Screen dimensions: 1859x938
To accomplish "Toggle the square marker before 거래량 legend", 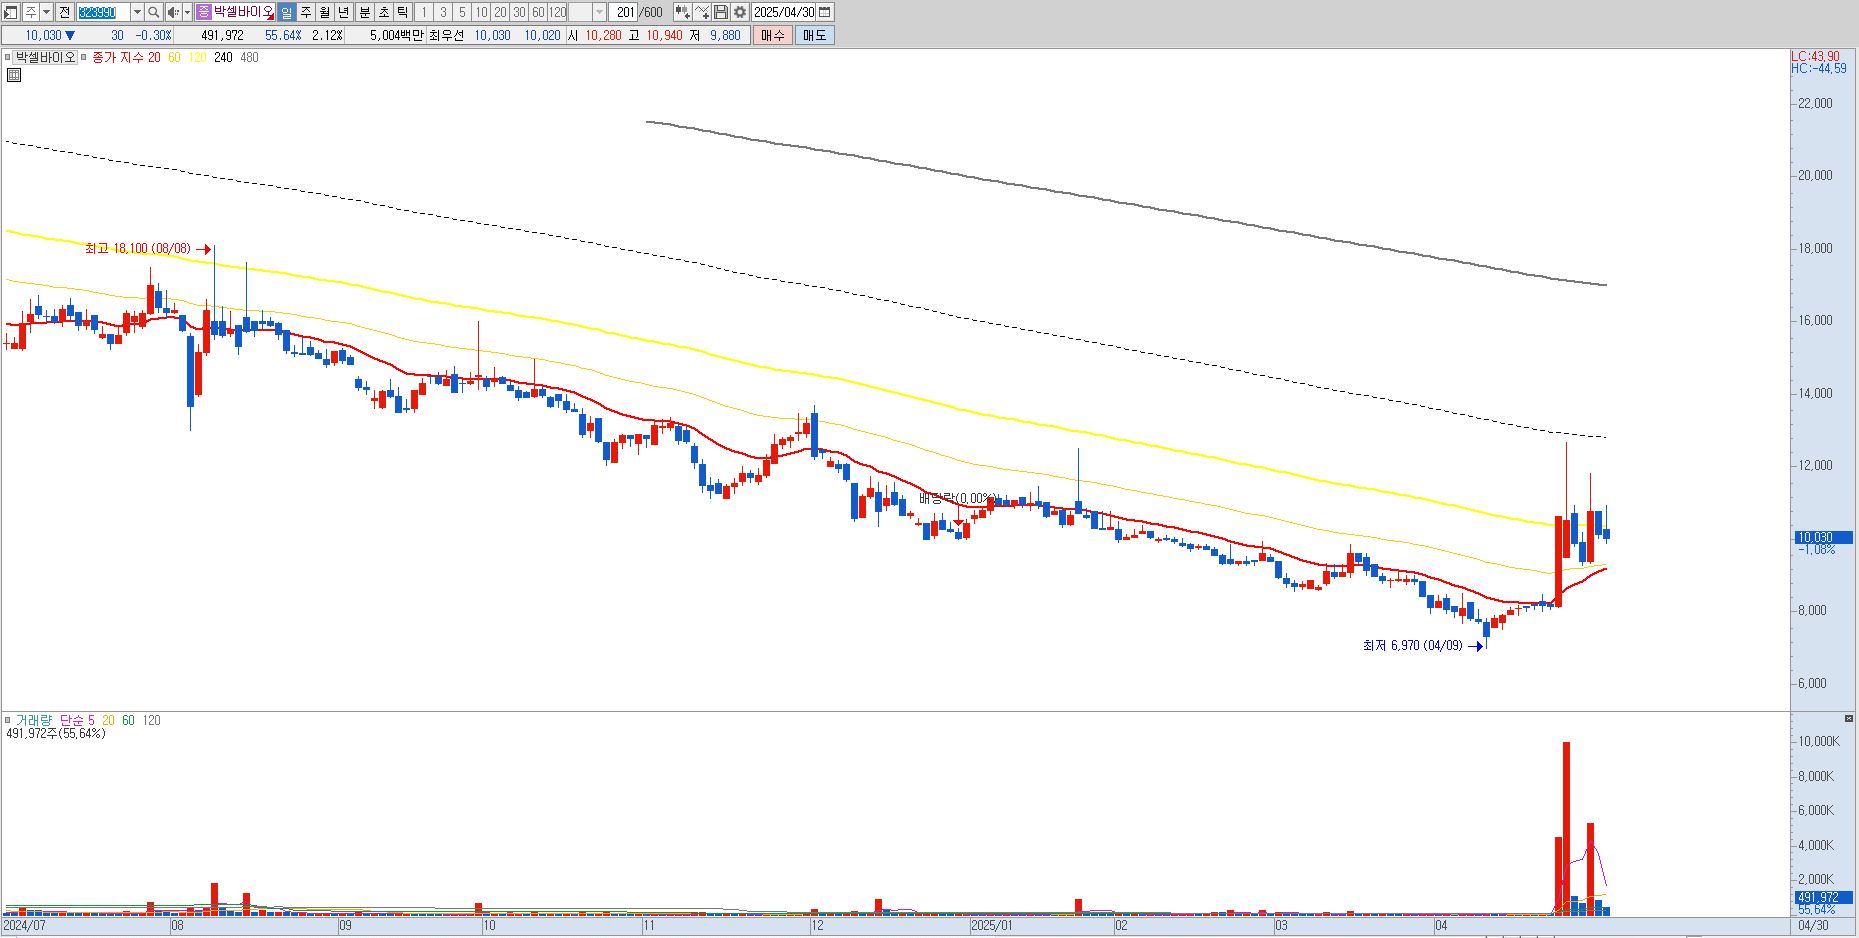I will [7, 720].
